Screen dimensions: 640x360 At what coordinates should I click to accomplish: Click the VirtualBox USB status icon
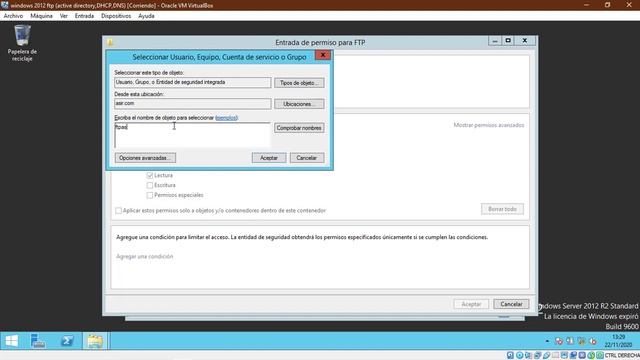(547, 356)
